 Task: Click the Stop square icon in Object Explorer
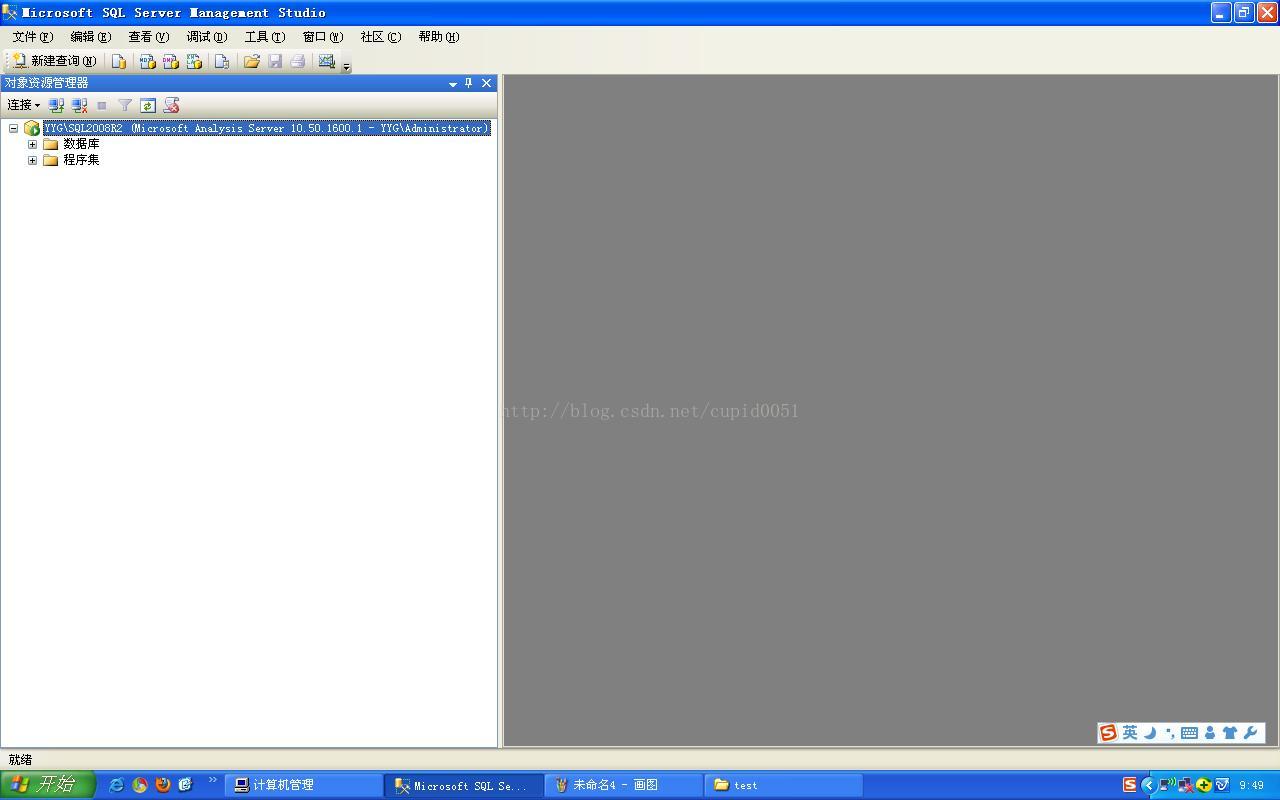[x=102, y=105]
